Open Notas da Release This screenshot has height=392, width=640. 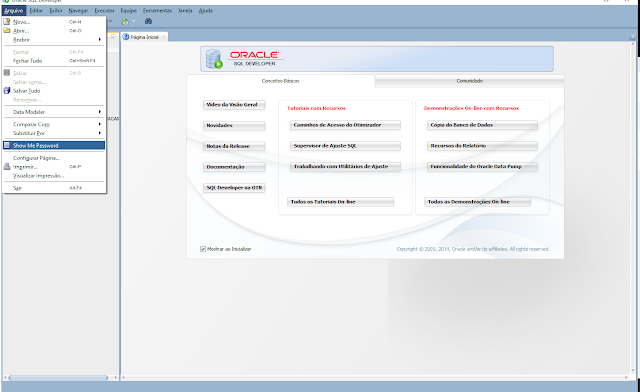point(234,146)
